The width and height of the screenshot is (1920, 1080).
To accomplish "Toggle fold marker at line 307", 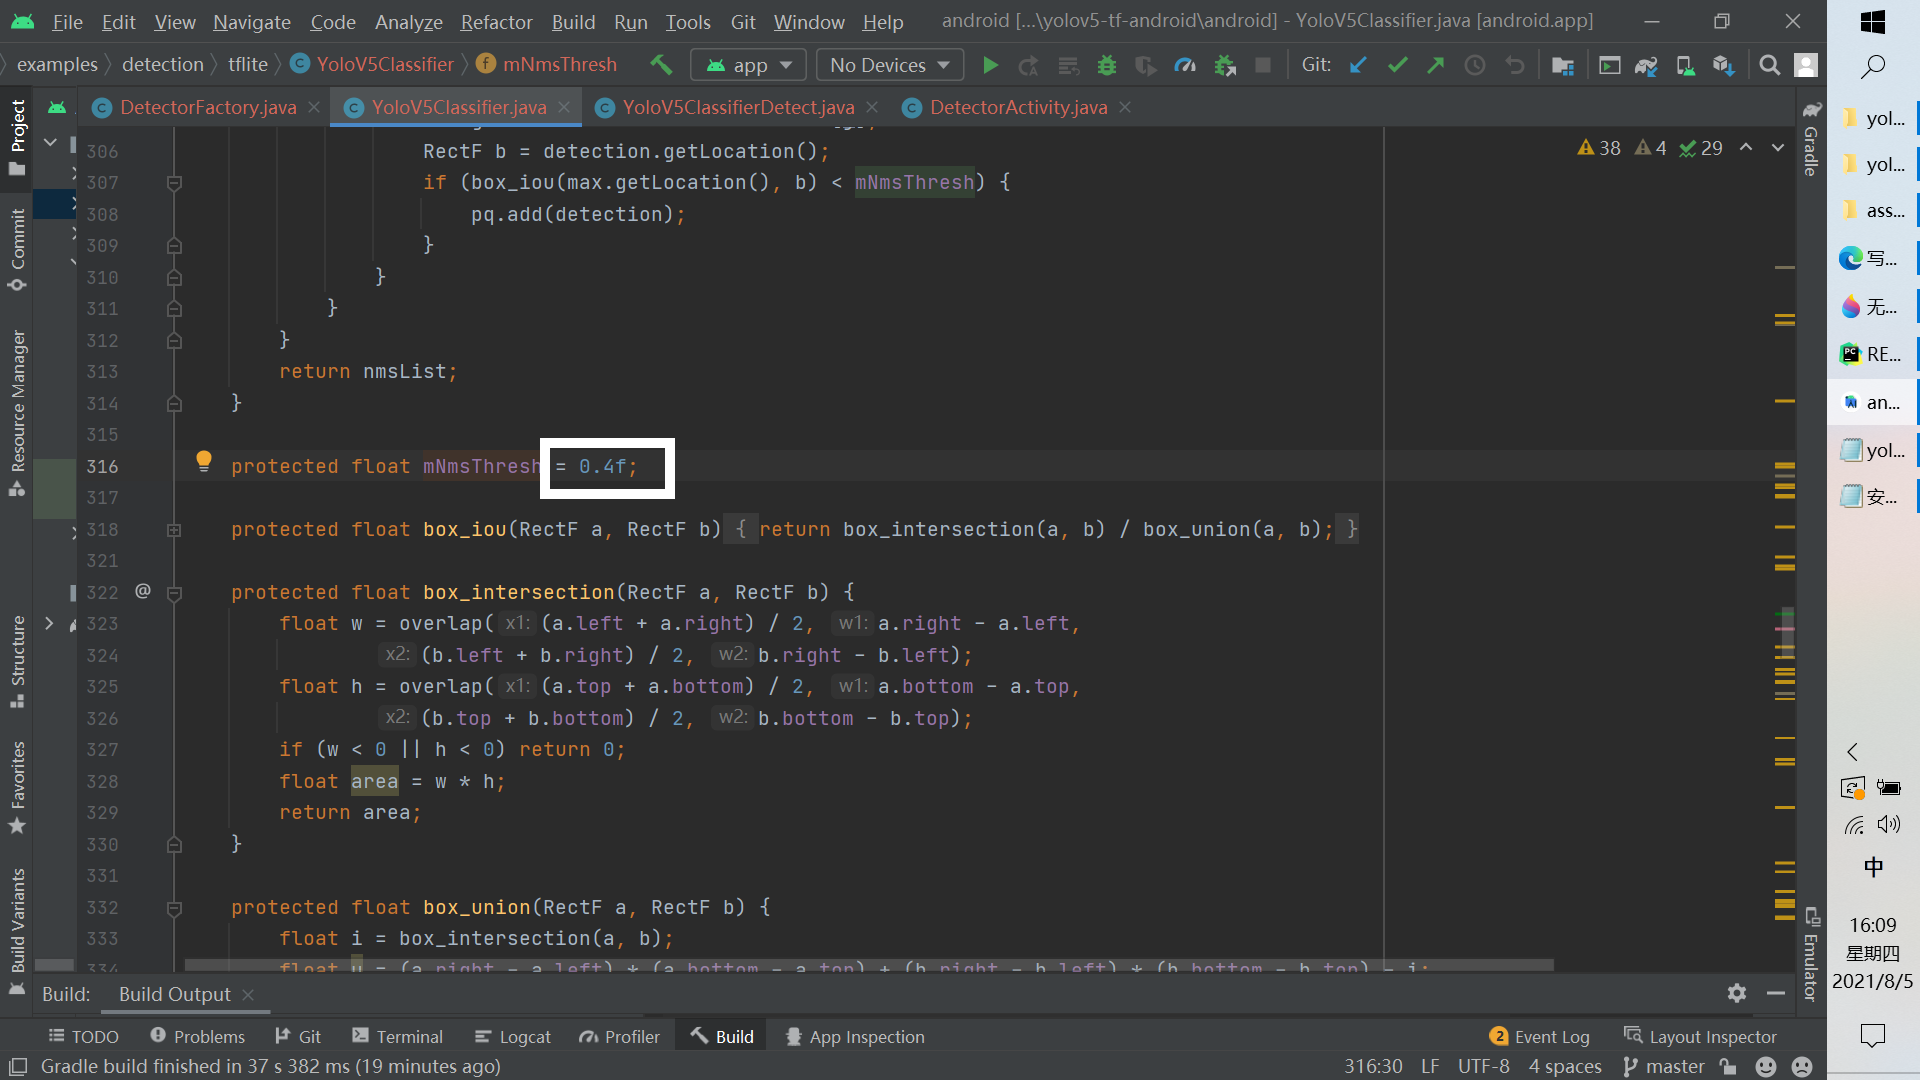I will coord(174,183).
